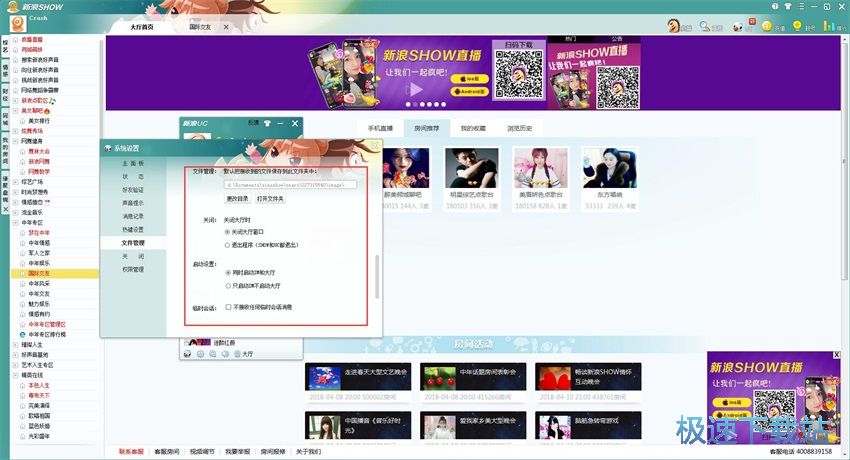The height and width of the screenshot is (460, 850).
Task: Click the blue icon beside 中年专区排行榜
Action: [23, 335]
